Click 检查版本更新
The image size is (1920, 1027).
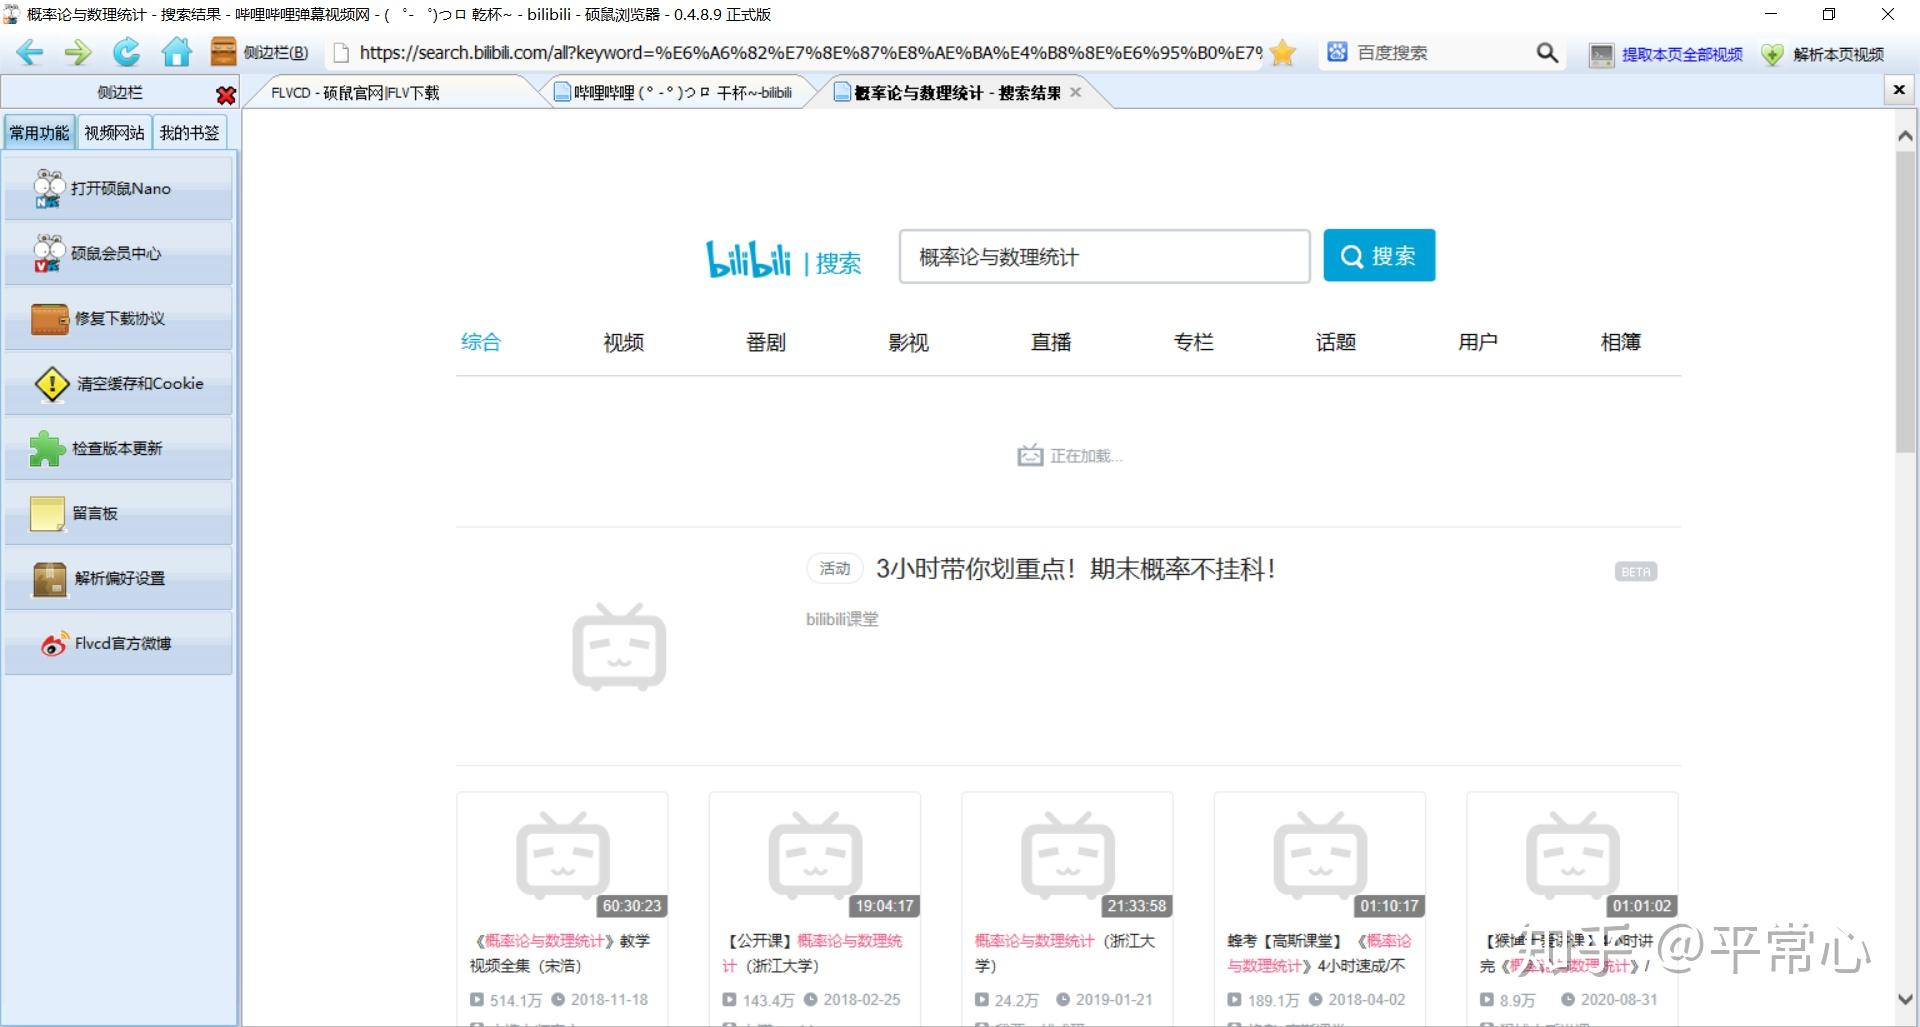119,448
